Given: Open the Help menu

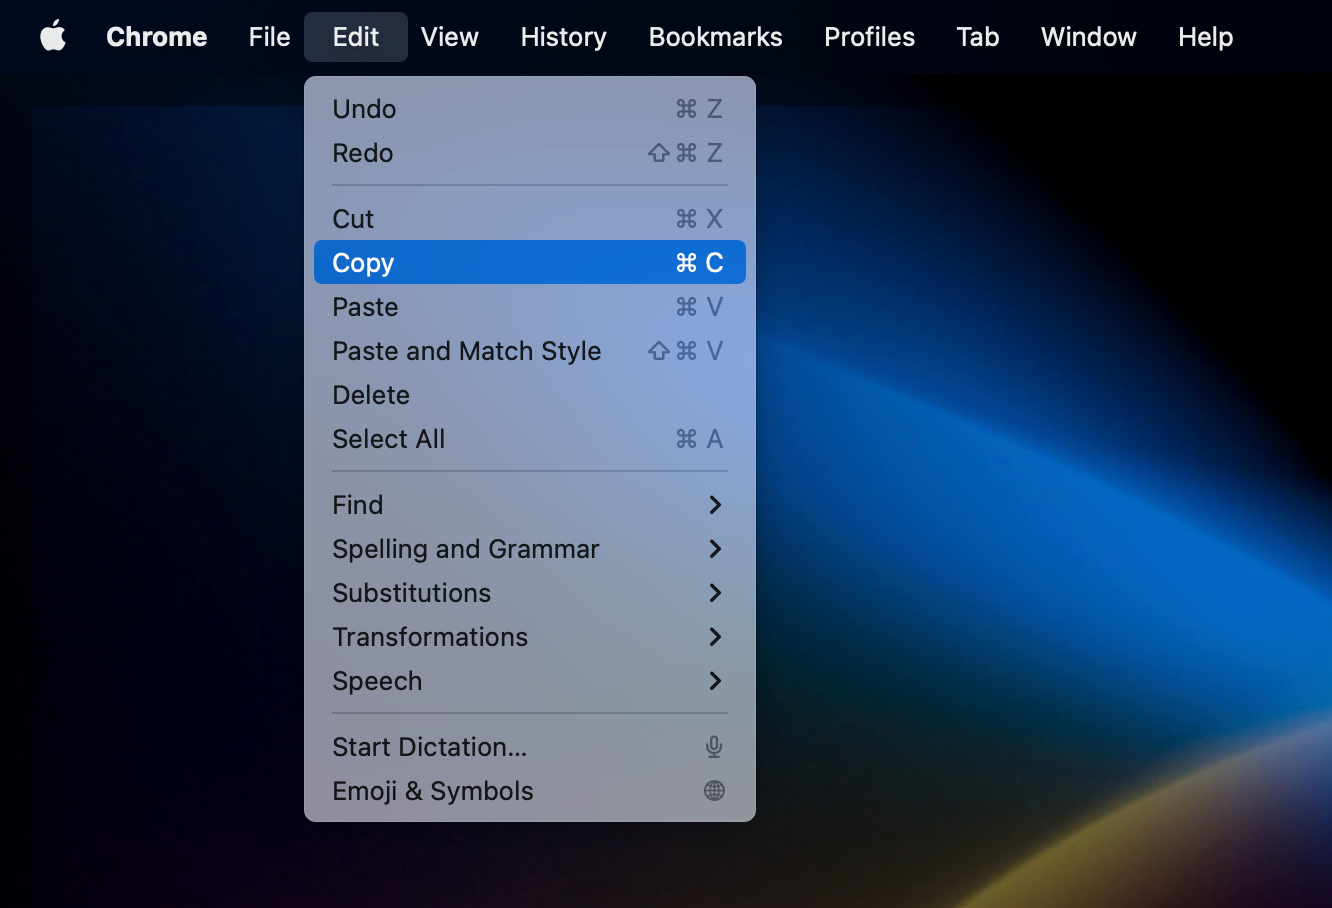Looking at the screenshot, I should (x=1206, y=37).
